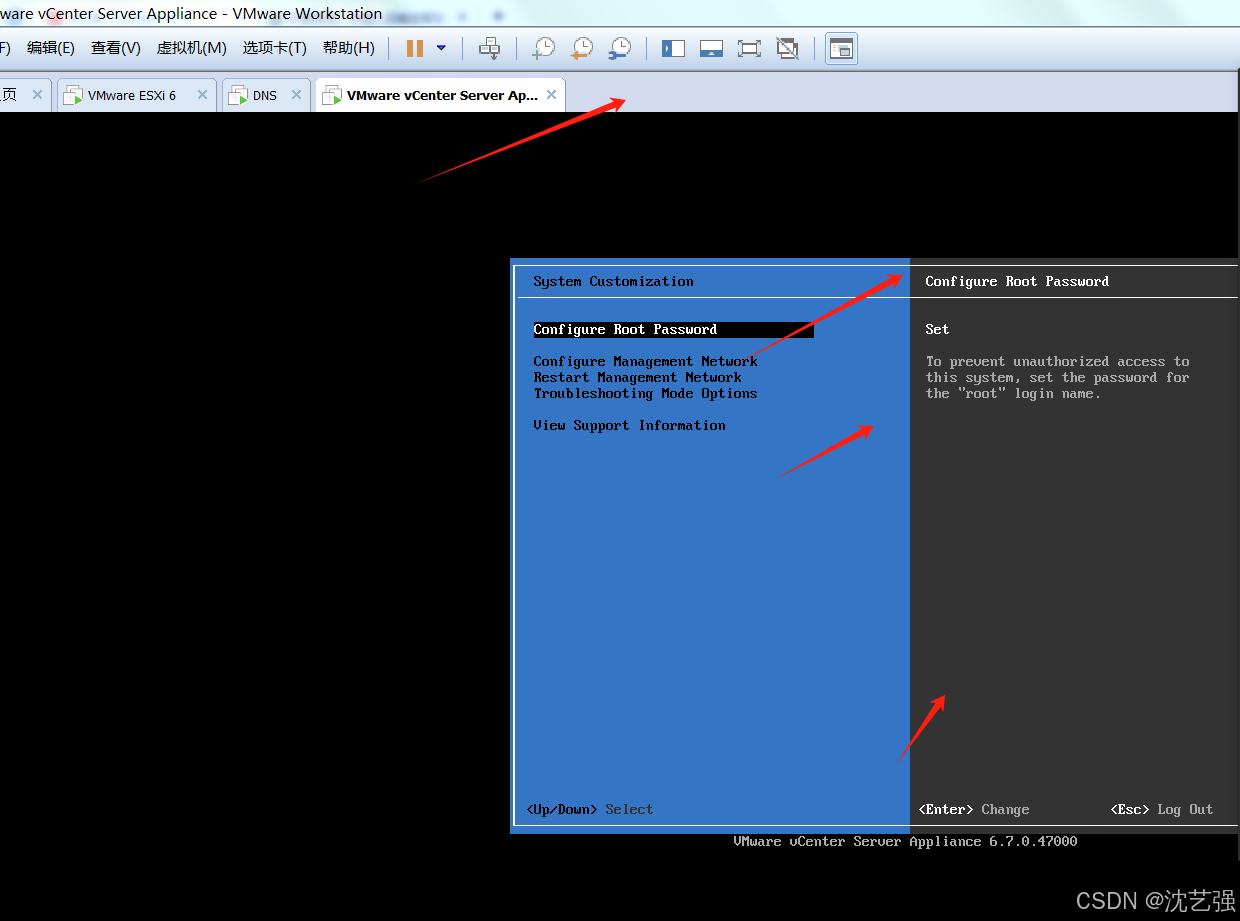
Task: Select Restart Management Network option
Action: click(x=637, y=377)
